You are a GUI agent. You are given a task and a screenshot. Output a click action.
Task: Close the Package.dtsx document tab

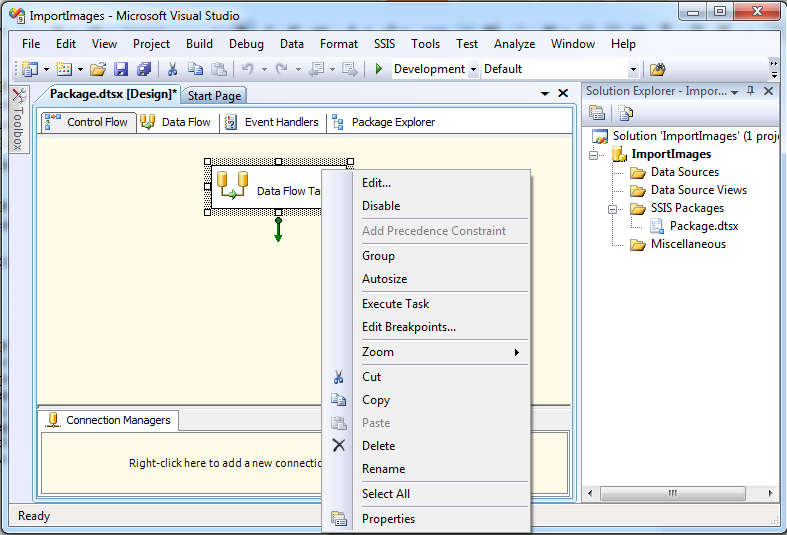coord(563,93)
